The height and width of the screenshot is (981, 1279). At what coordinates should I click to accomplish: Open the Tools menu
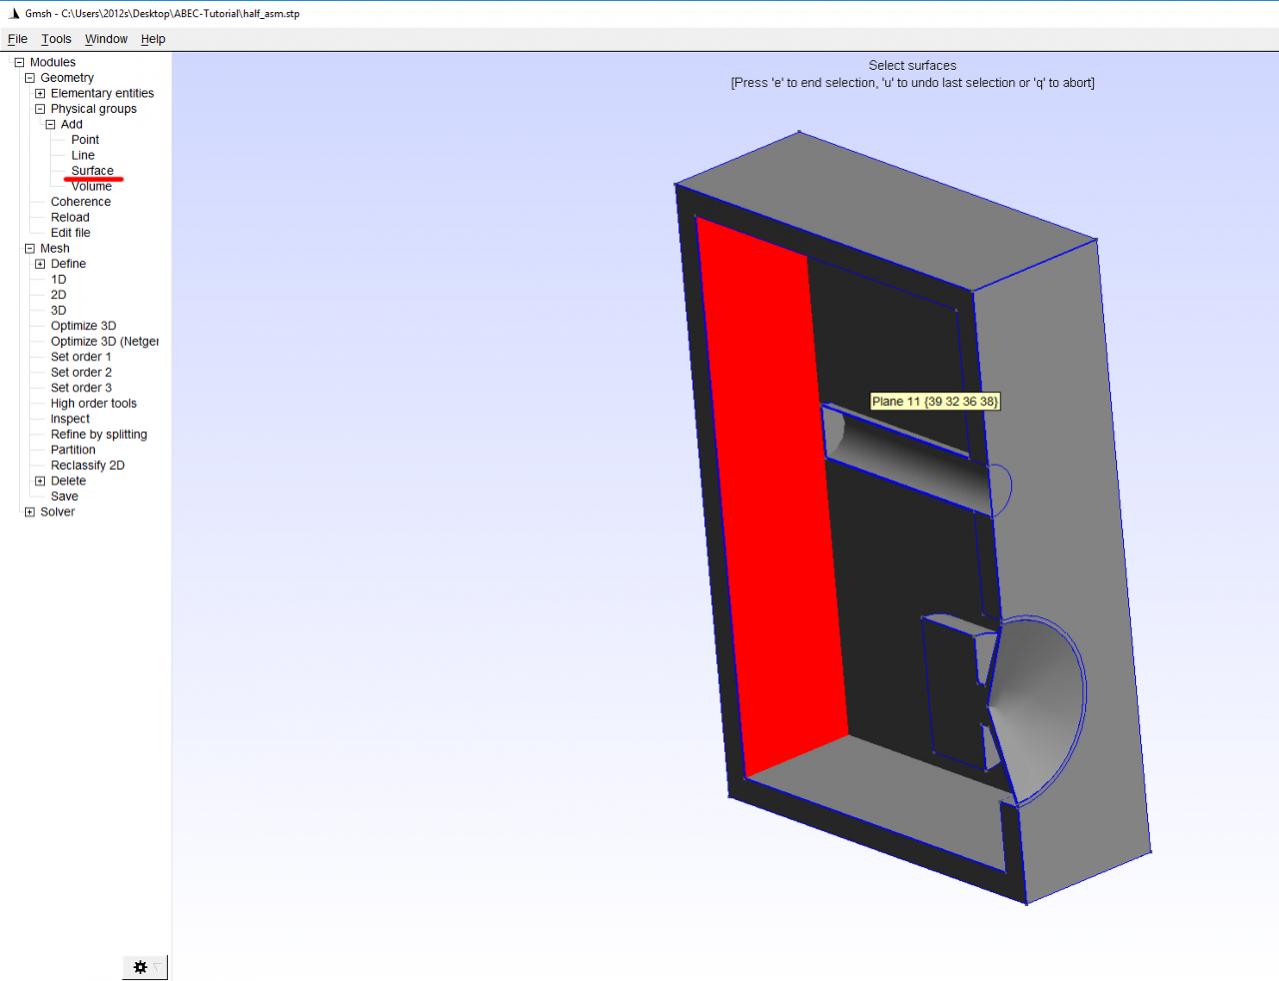click(x=56, y=39)
